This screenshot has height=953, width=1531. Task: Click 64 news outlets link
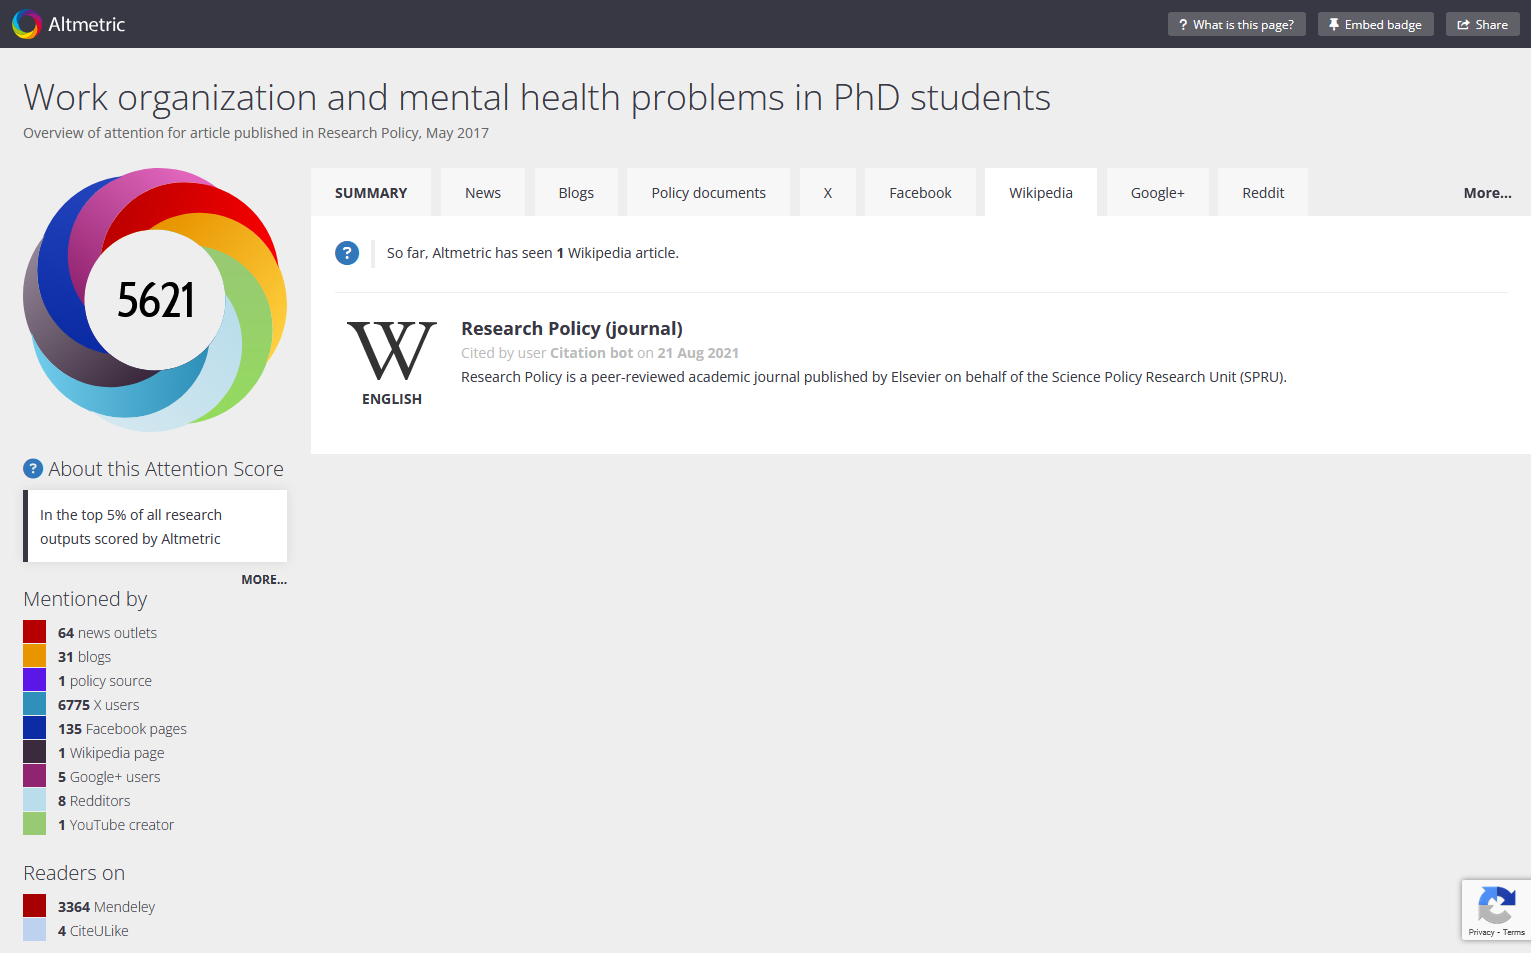click(107, 633)
